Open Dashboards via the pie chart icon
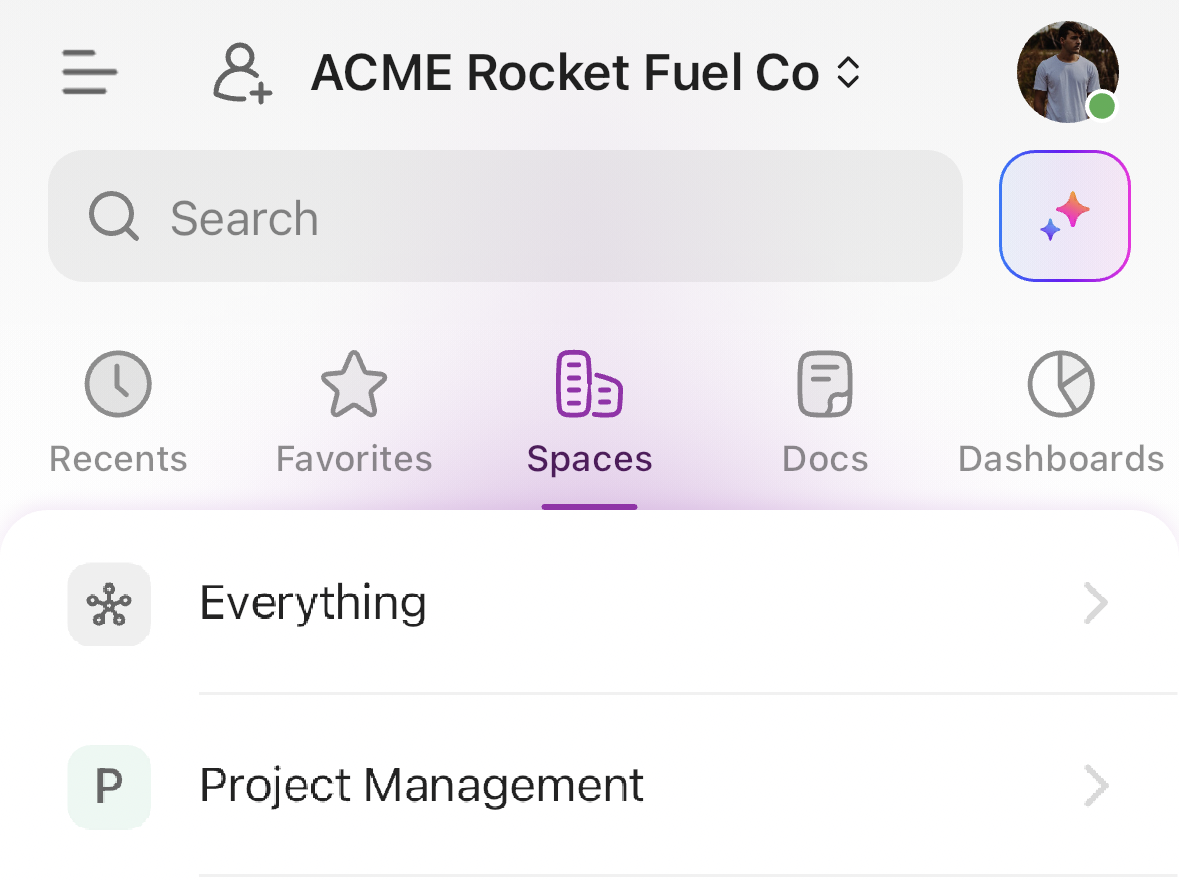 [x=1060, y=383]
